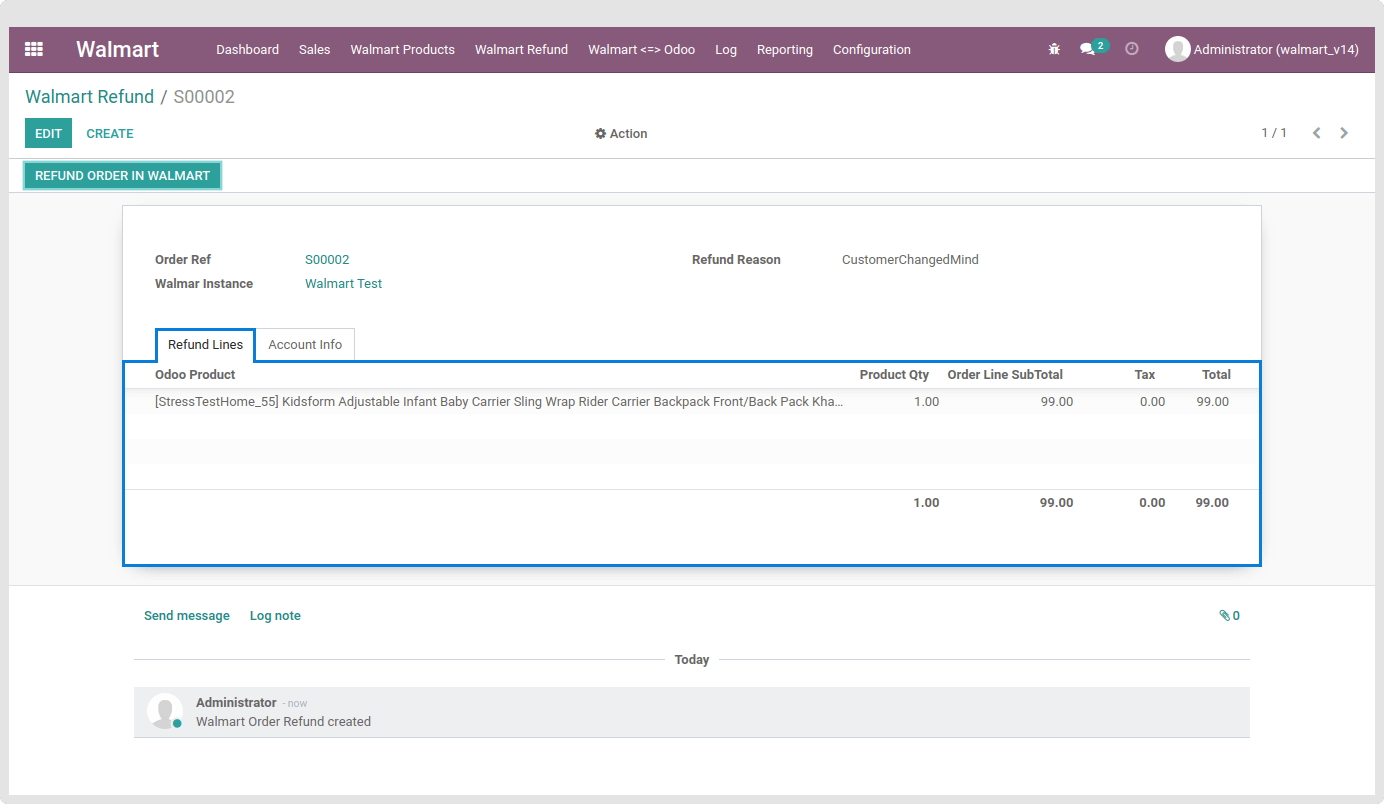Click the 1.00 quantity in the Kidsform row
1384x804 pixels.
tap(926, 402)
